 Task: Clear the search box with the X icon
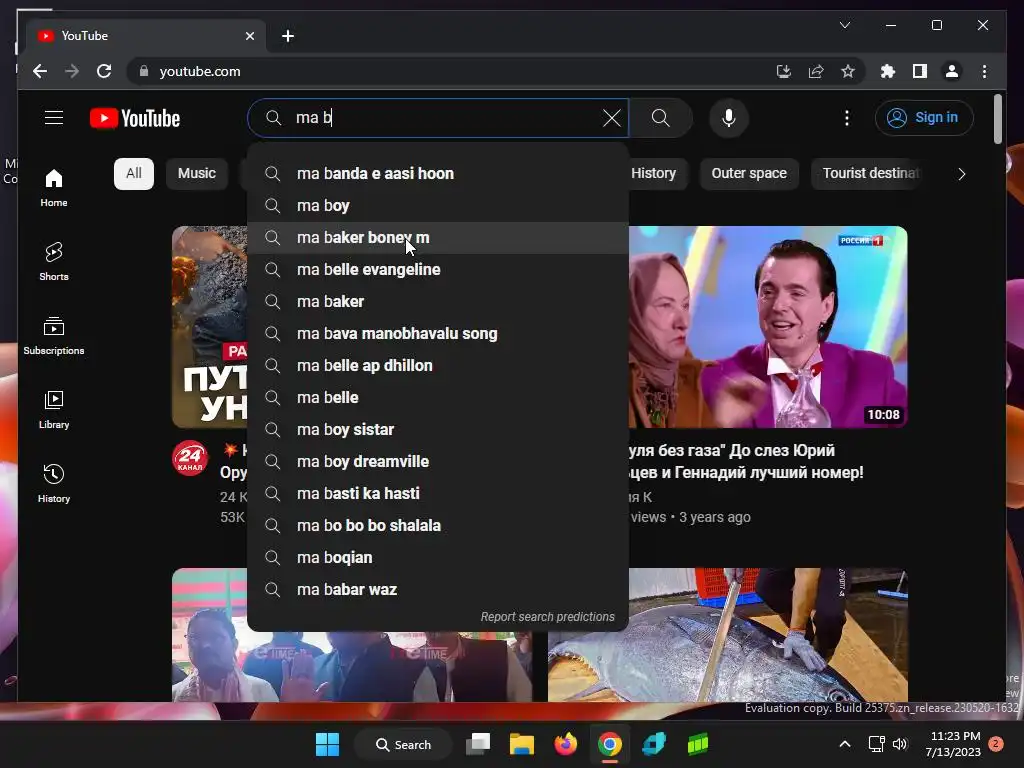point(611,118)
